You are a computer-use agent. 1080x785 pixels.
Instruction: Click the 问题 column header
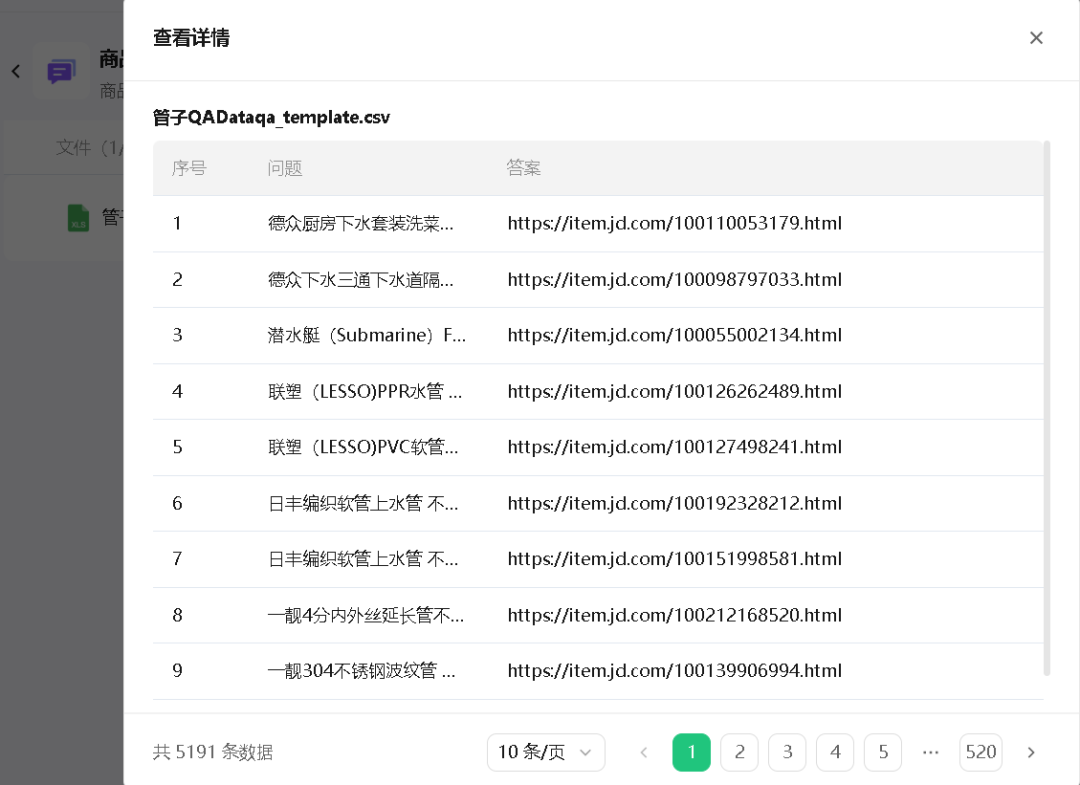click(285, 168)
